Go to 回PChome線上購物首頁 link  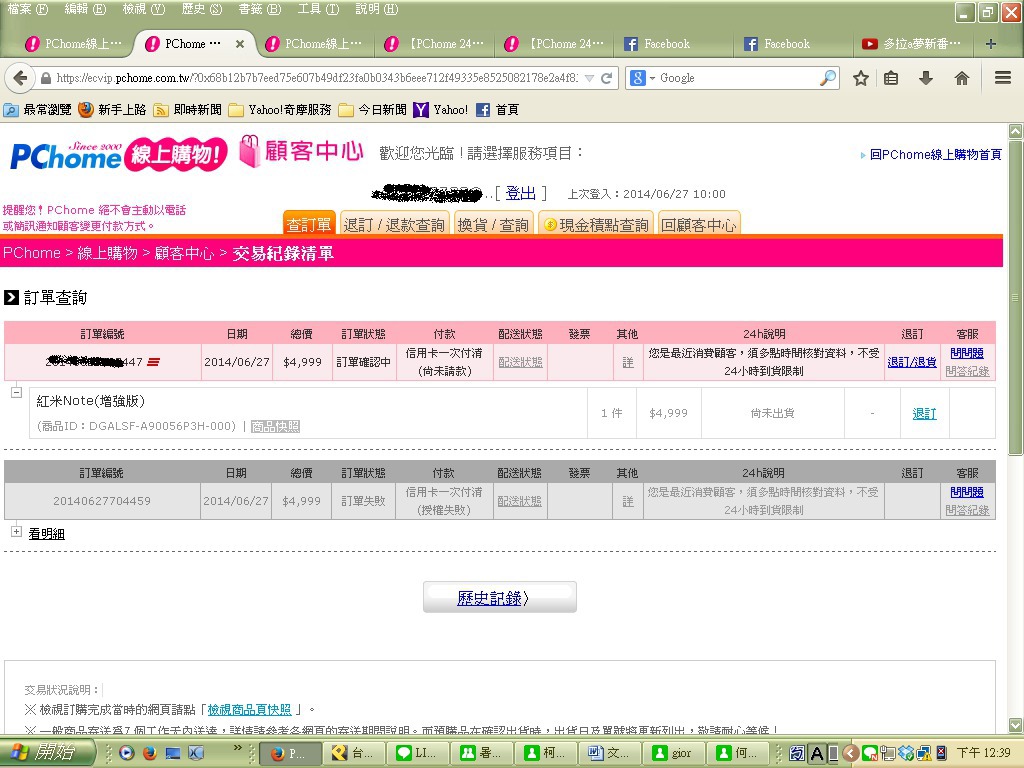(935, 155)
